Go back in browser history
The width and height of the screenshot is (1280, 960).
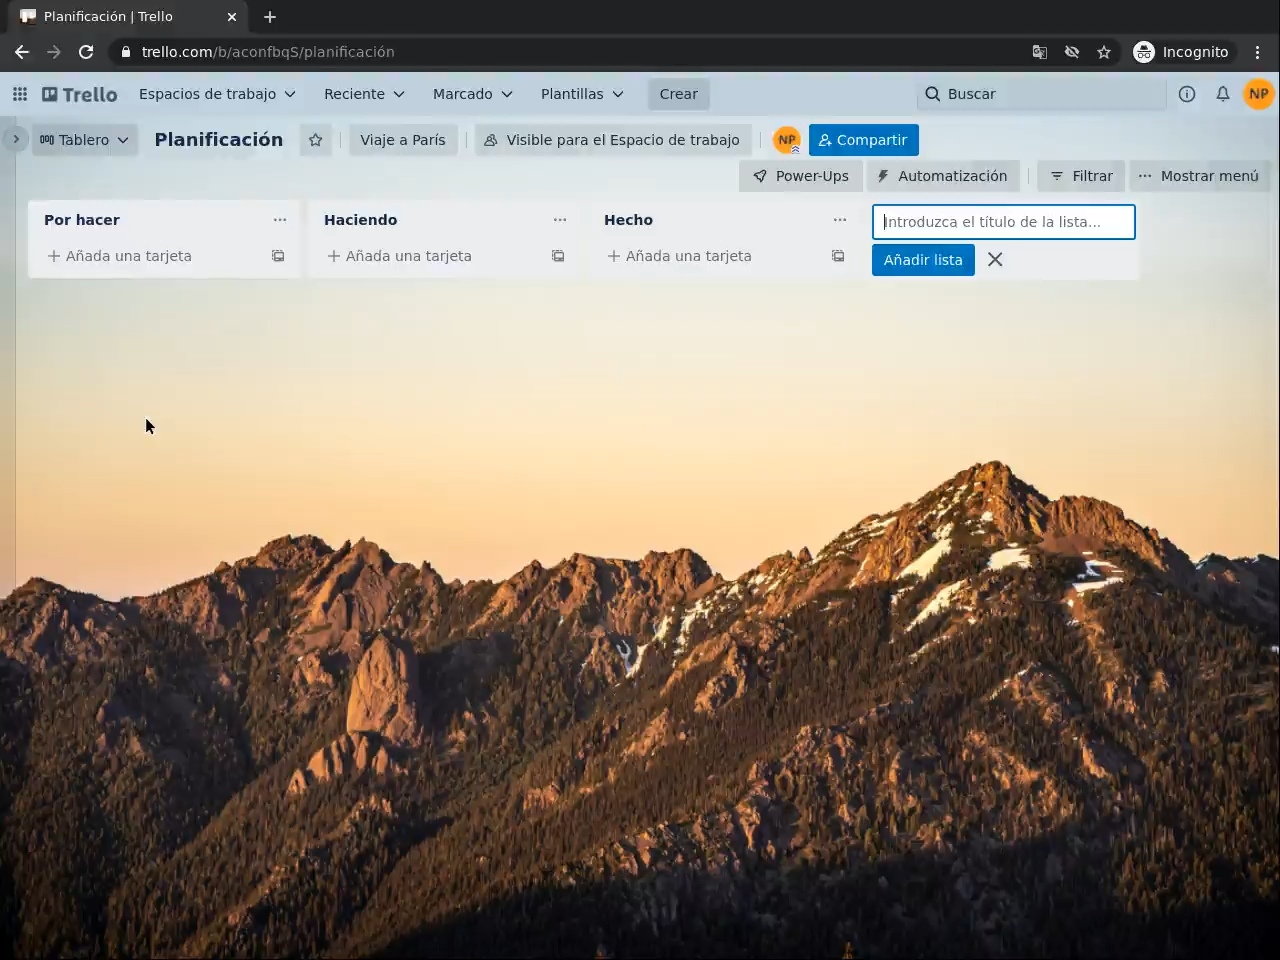click(x=22, y=52)
